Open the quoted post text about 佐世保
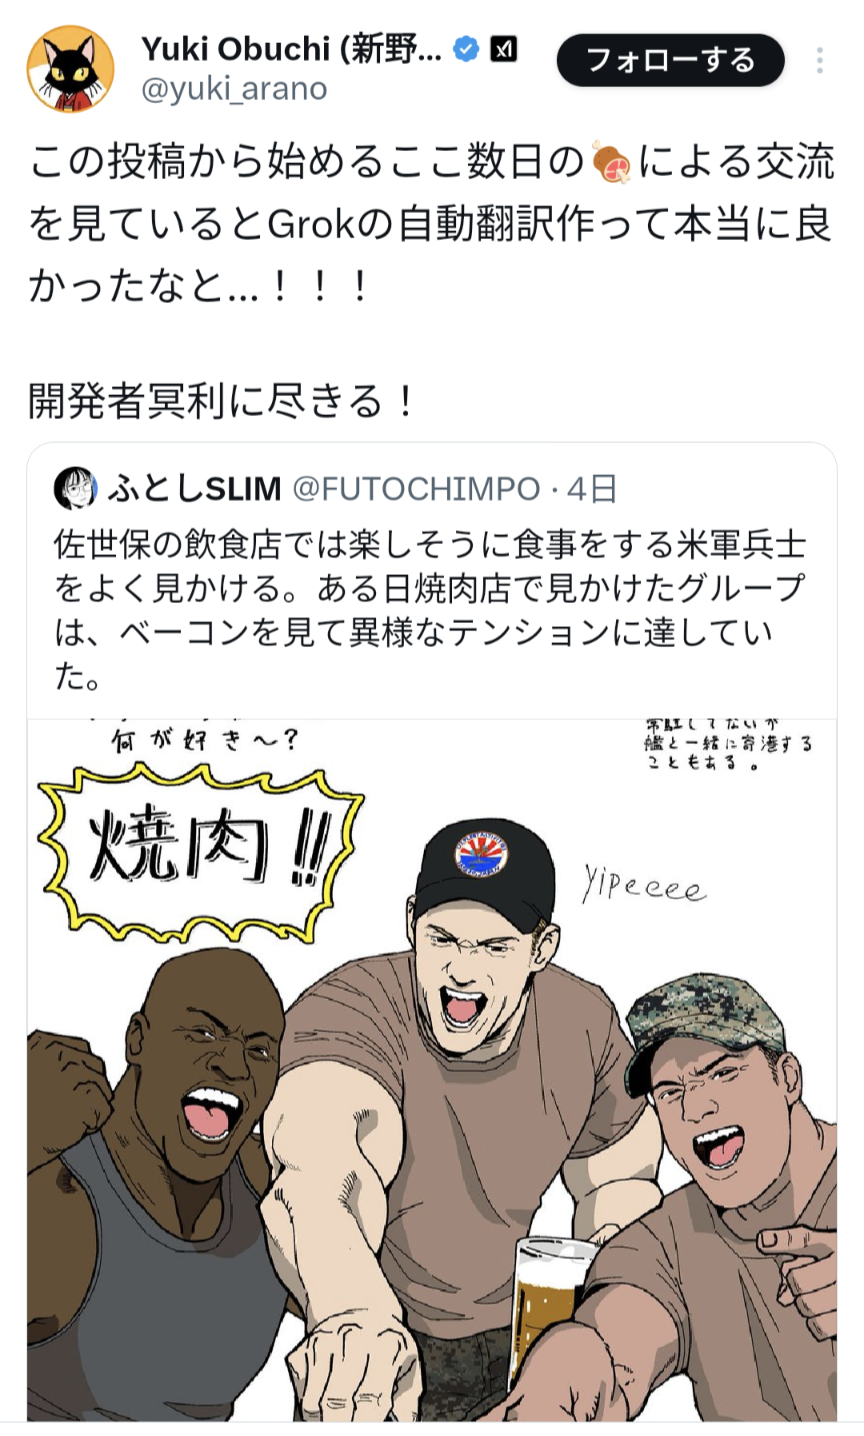This screenshot has height=1436, width=864. (x=430, y=611)
